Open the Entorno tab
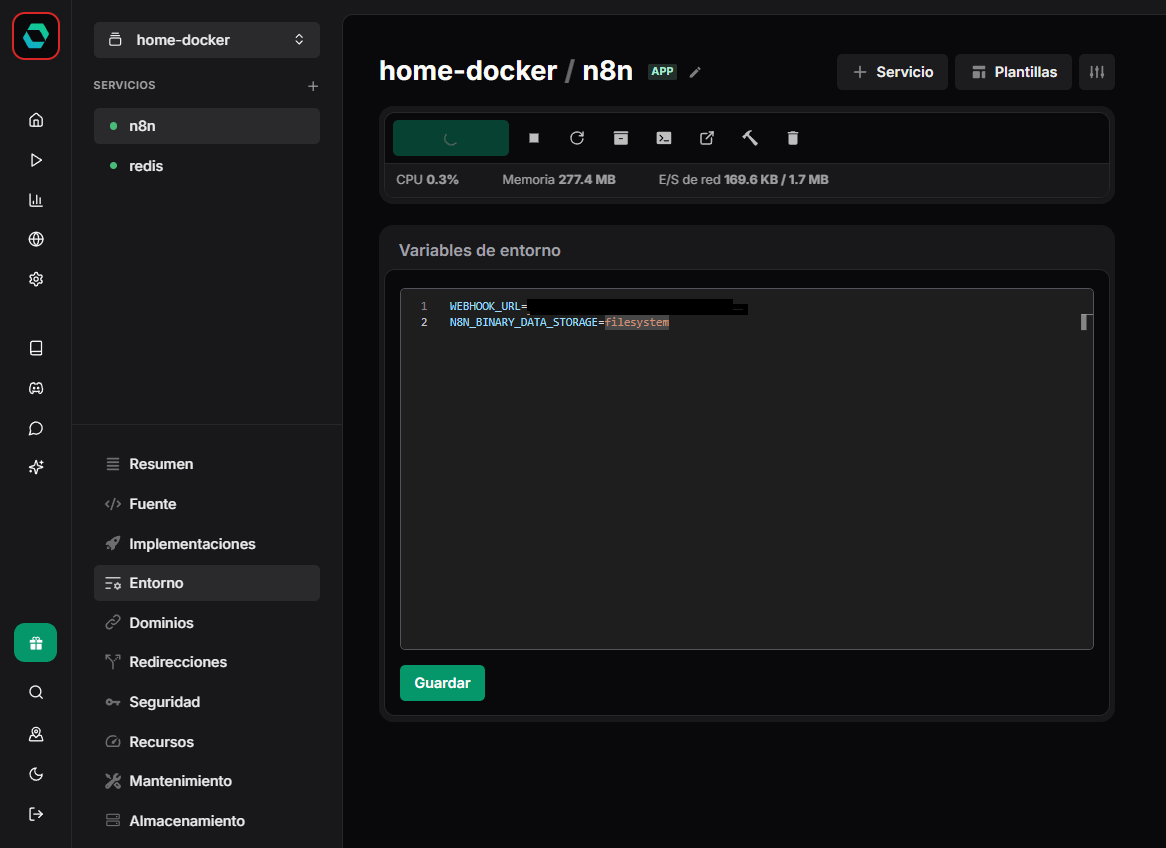Screen dimensions: 1166x848 tap(207, 583)
